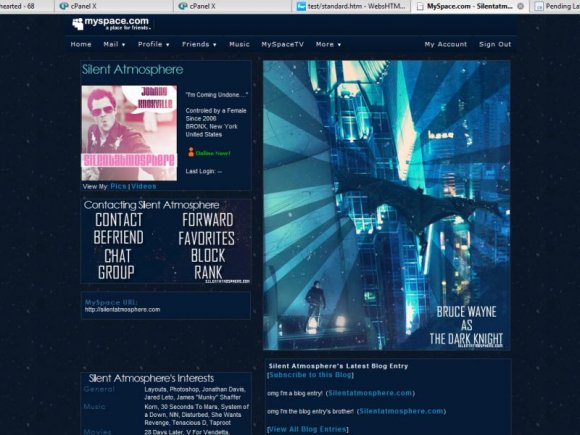Viewport: 580px width, 435px height.
Task: Click the Johnny Knoxville profile picture
Action: (x=129, y=133)
